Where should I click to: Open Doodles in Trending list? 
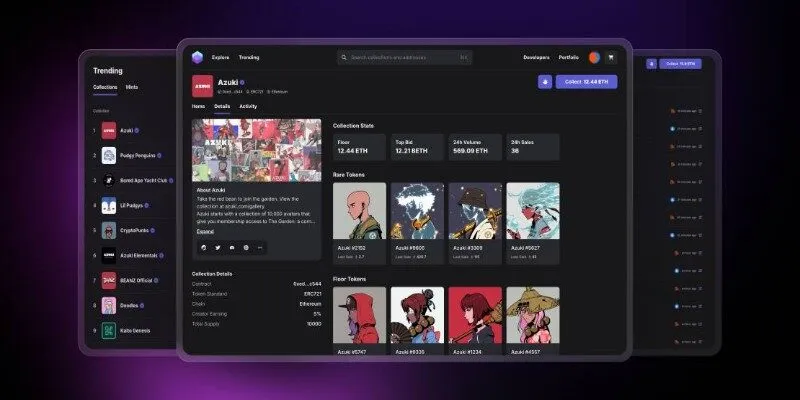(x=133, y=306)
